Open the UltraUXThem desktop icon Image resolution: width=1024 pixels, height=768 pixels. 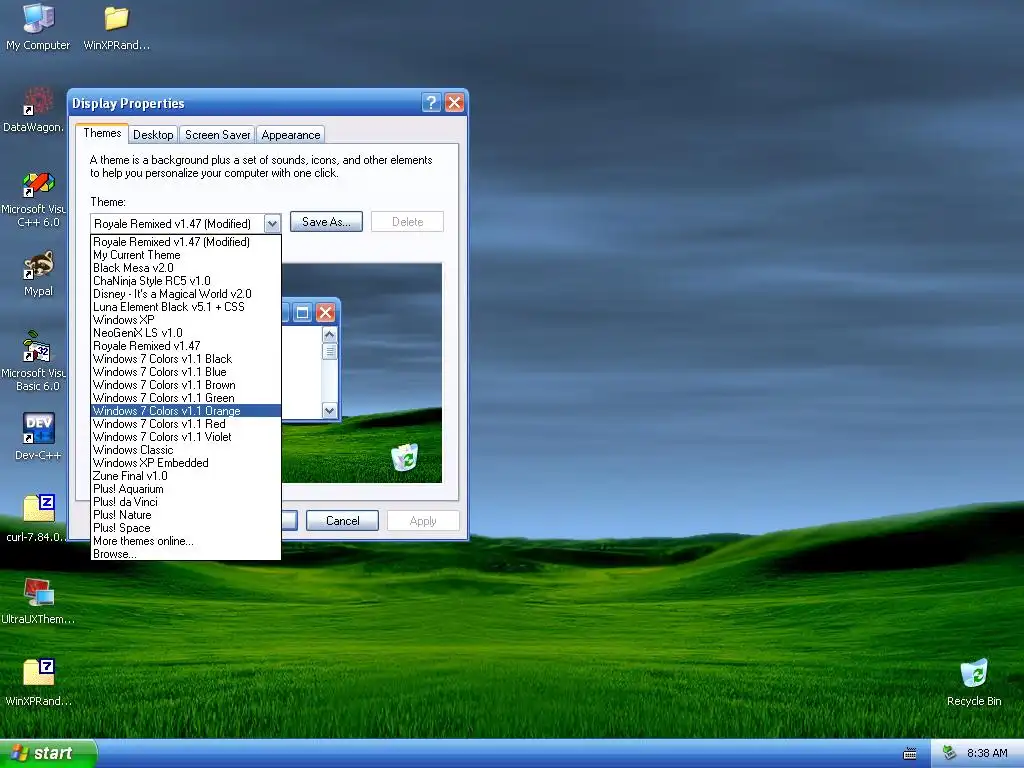click(x=38, y=601)
